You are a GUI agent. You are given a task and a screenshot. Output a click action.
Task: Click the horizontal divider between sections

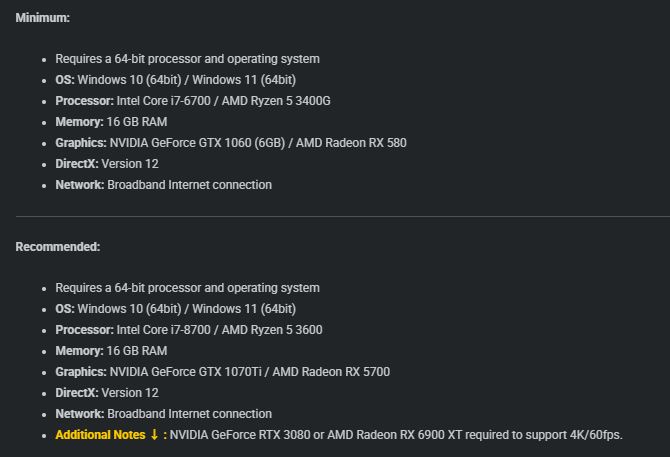tap(343, 217)
